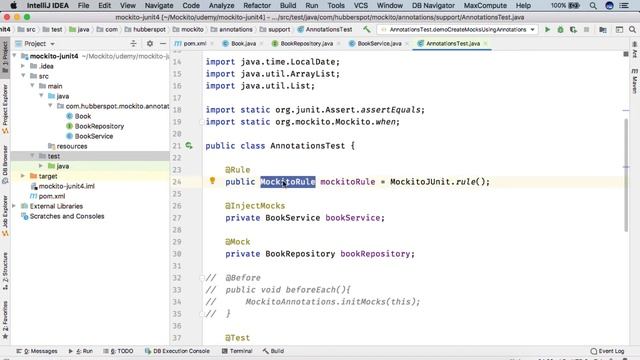Open macOS Spotlight search
The width and height of the screenshot is (640, 360).
(593, 5)
